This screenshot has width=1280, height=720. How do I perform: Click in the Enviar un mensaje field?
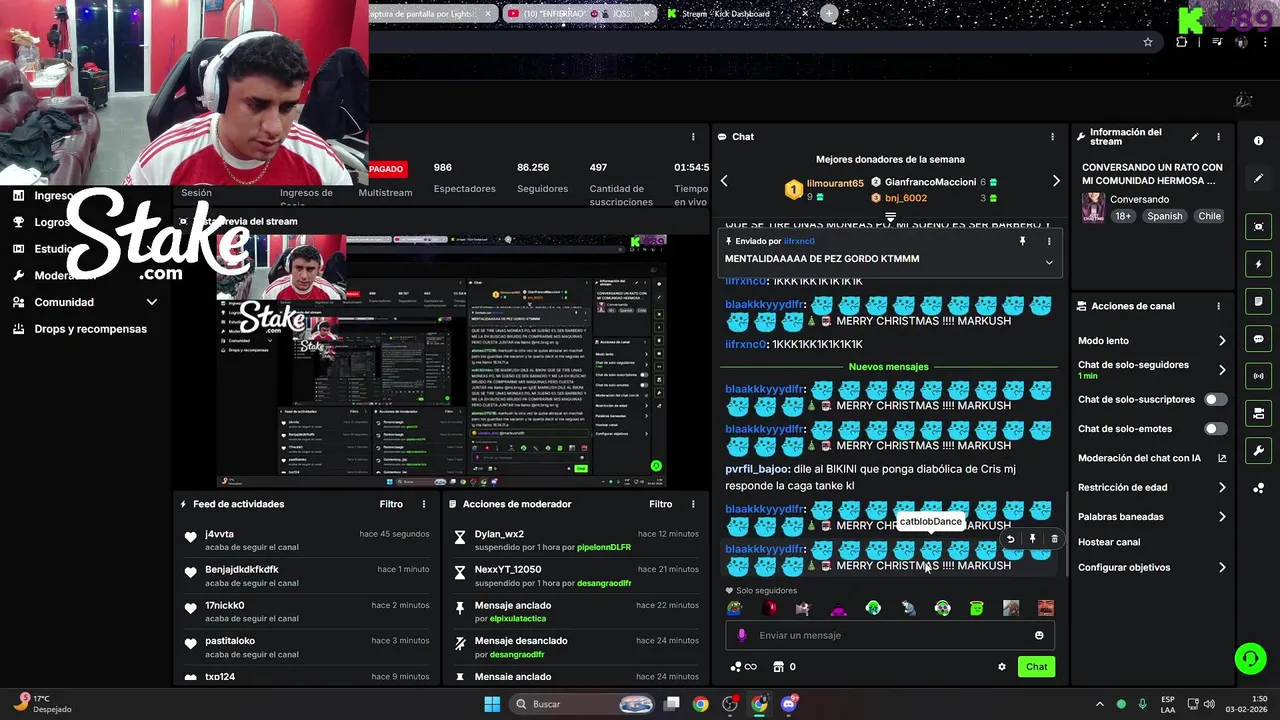tap(890, 635)
